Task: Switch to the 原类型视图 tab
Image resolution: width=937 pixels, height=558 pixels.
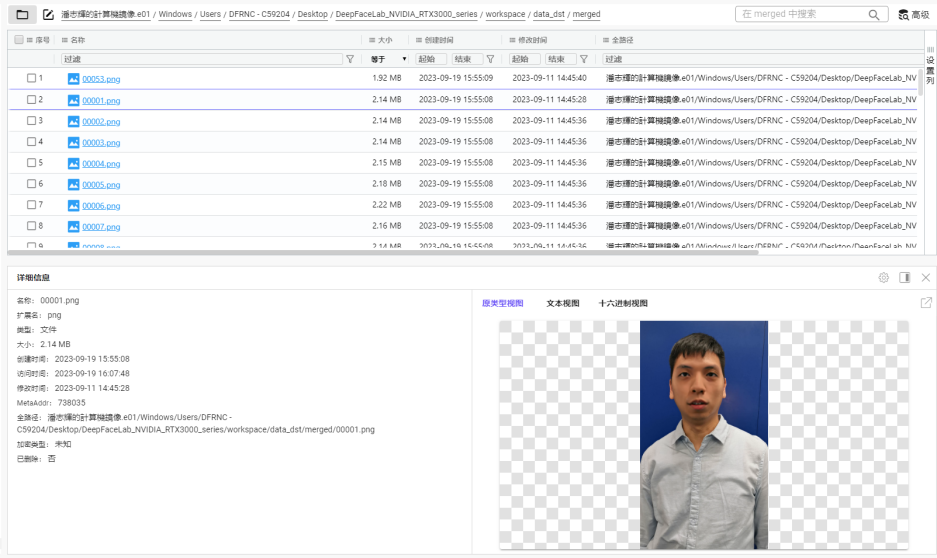Action: (x=503, y=303)
